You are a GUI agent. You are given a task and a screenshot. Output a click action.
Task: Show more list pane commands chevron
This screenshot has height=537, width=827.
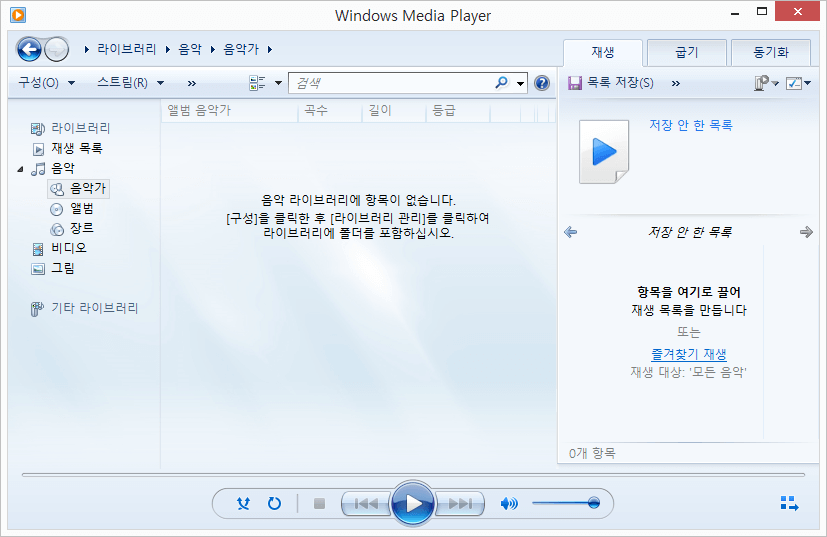676,83
